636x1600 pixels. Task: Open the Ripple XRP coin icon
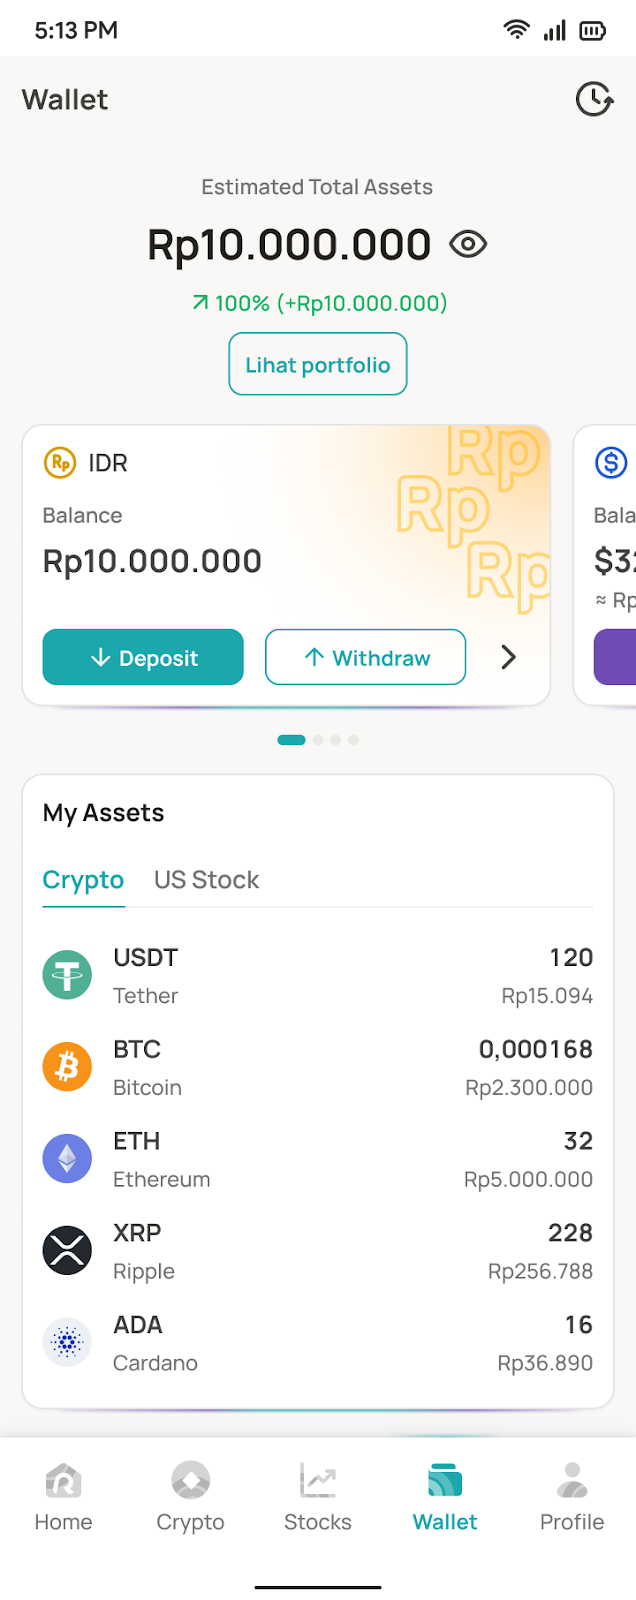(67, 1251)
